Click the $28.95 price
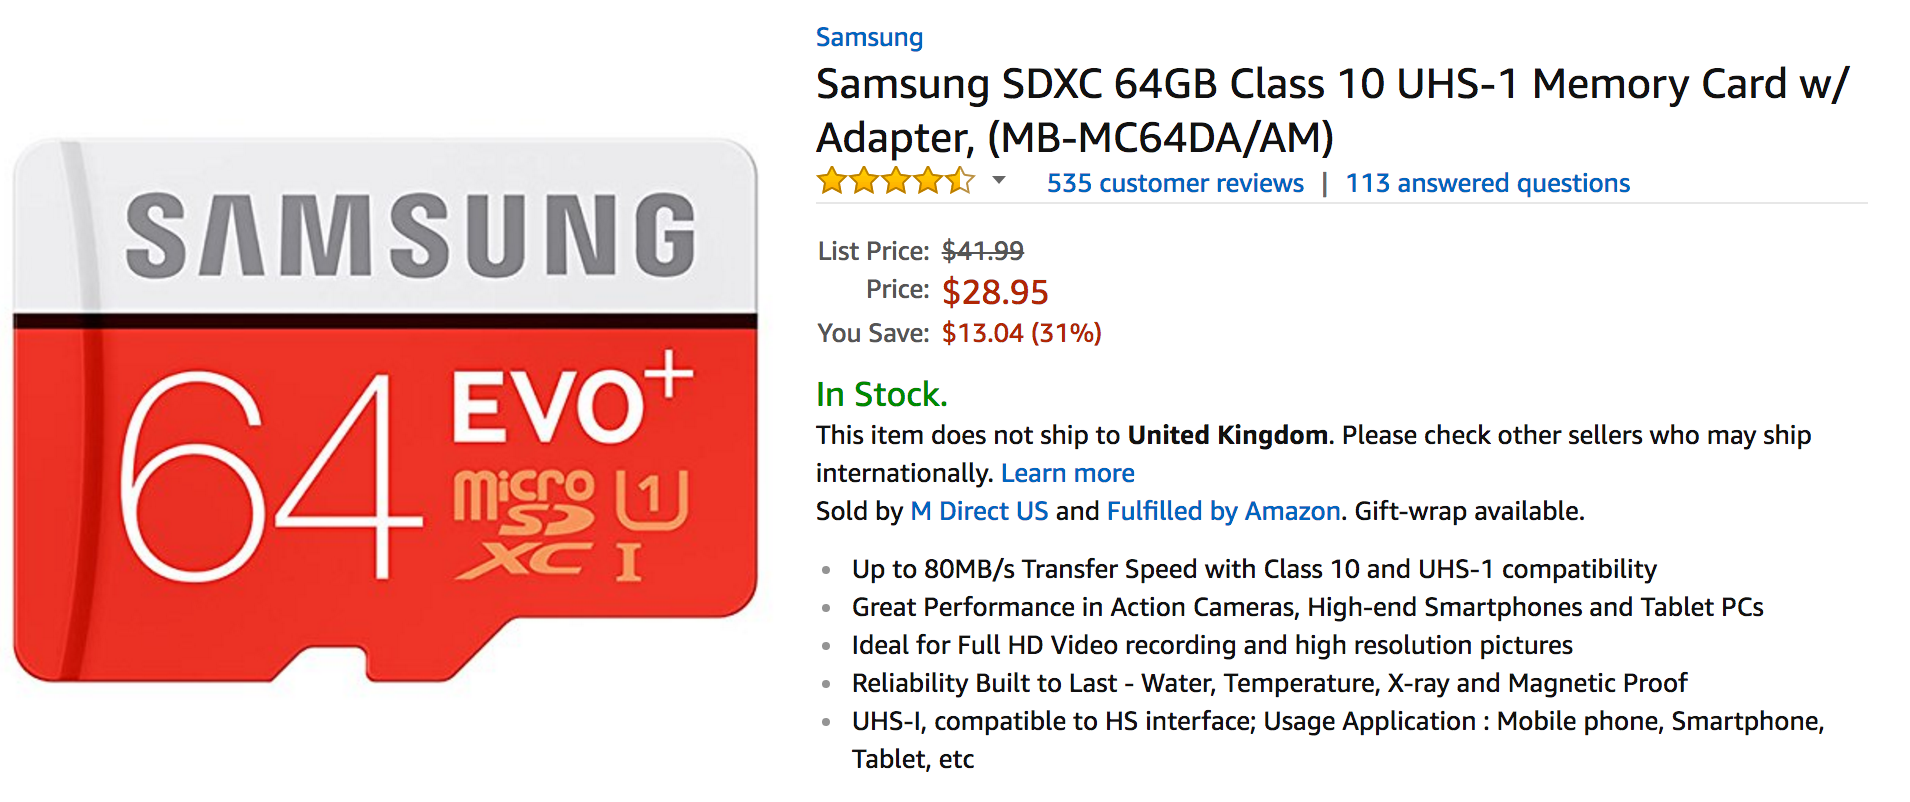The image size is (1910, 802). (x=995, y=292)
